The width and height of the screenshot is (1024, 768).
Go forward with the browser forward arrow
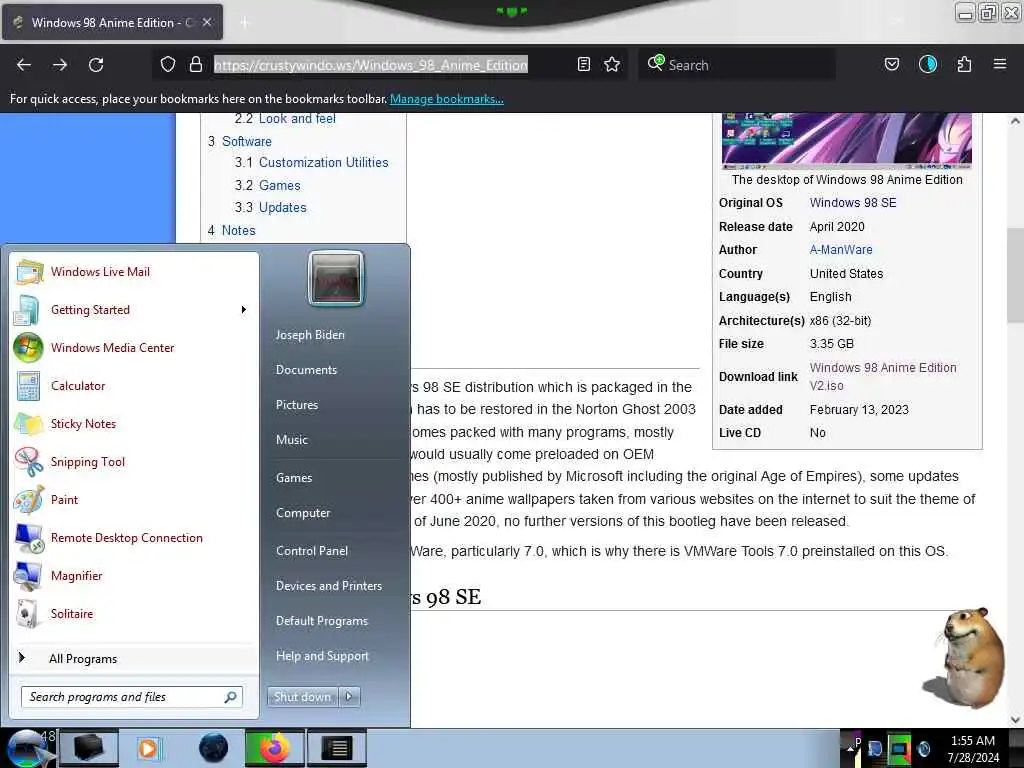[x=60, y=65]
